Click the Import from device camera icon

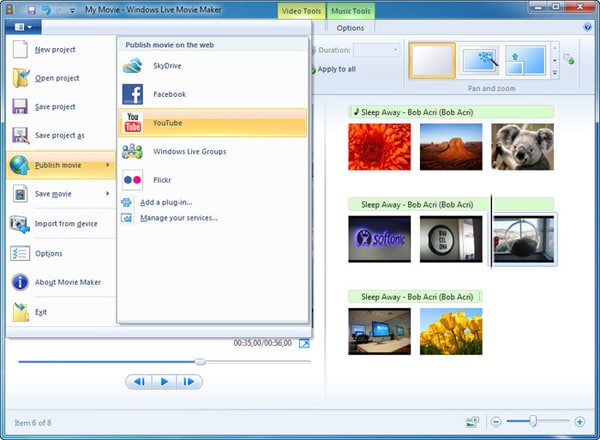point(20,224)
